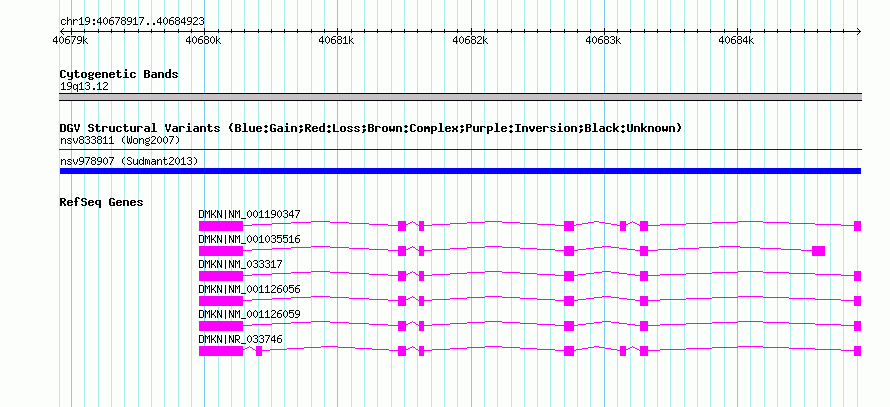Screen dimensions: 890x407
Task: Open the DMKN|NM_001190347 transcript label
Action: click(249, 215)
